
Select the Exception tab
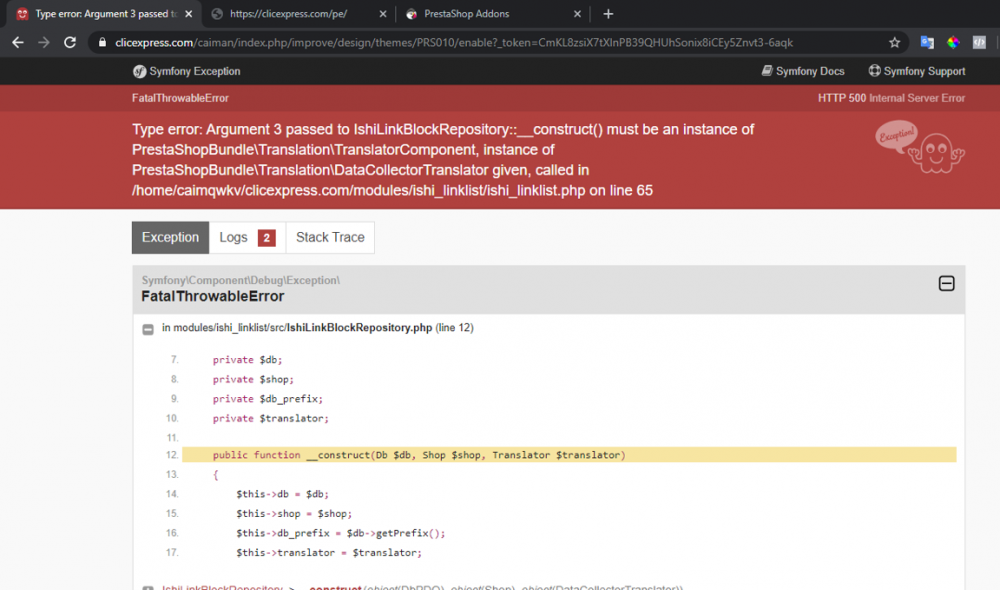pyautogui.click(x=170, y=237)
